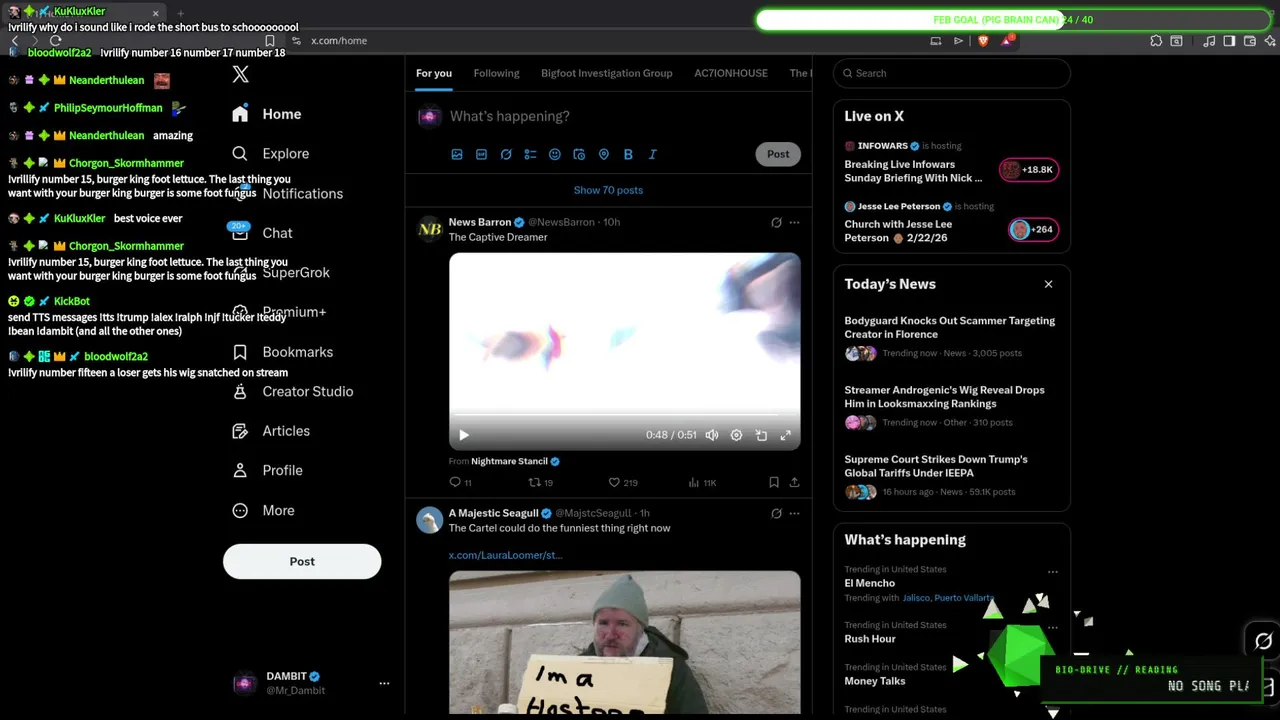Image resolution: width=1280 pixels, height=720 pixels.
Task: Toggle bold text in compose toolbar
Action: point(628,154)
